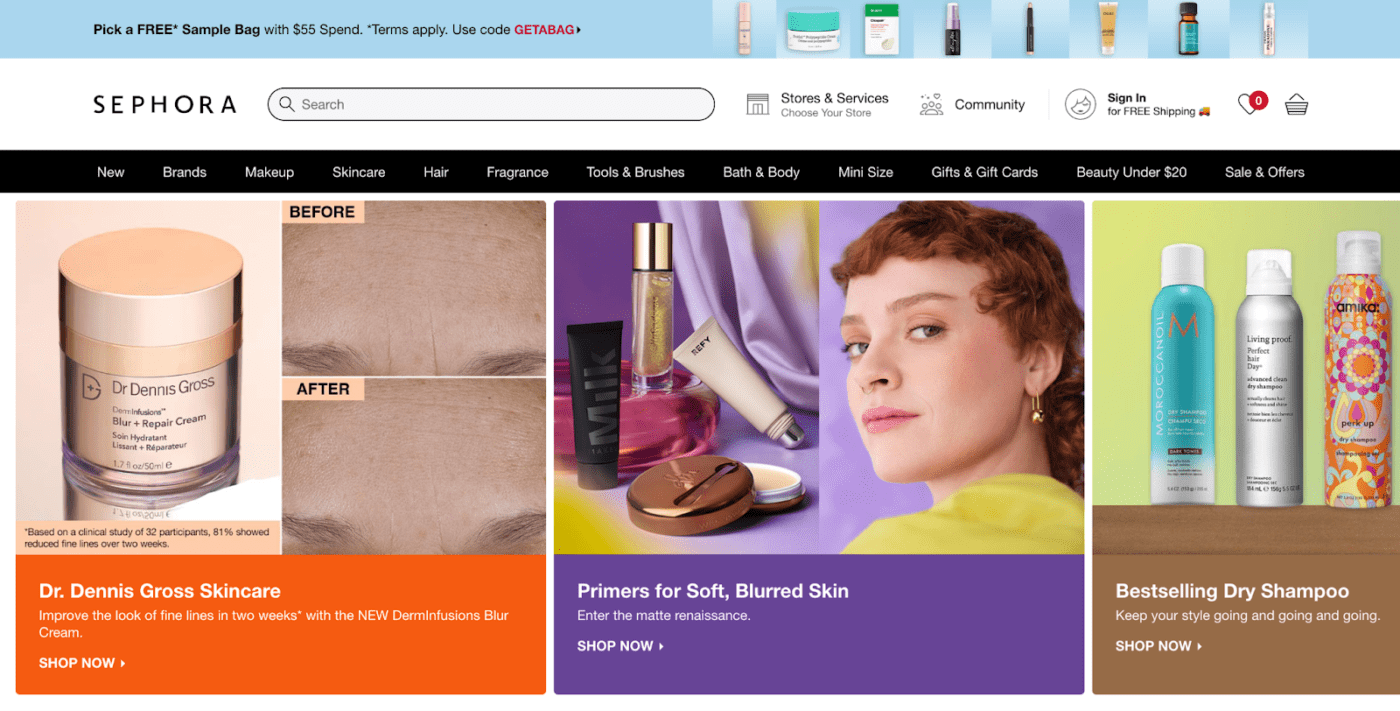Viewport: 1400px width, 711px height.
Task: Click the arrow after GETBAG code
Action: 579,30
